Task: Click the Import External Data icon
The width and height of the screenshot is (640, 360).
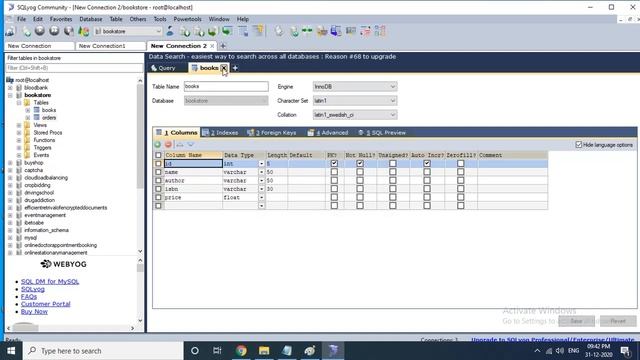Action: pos(185,31)
